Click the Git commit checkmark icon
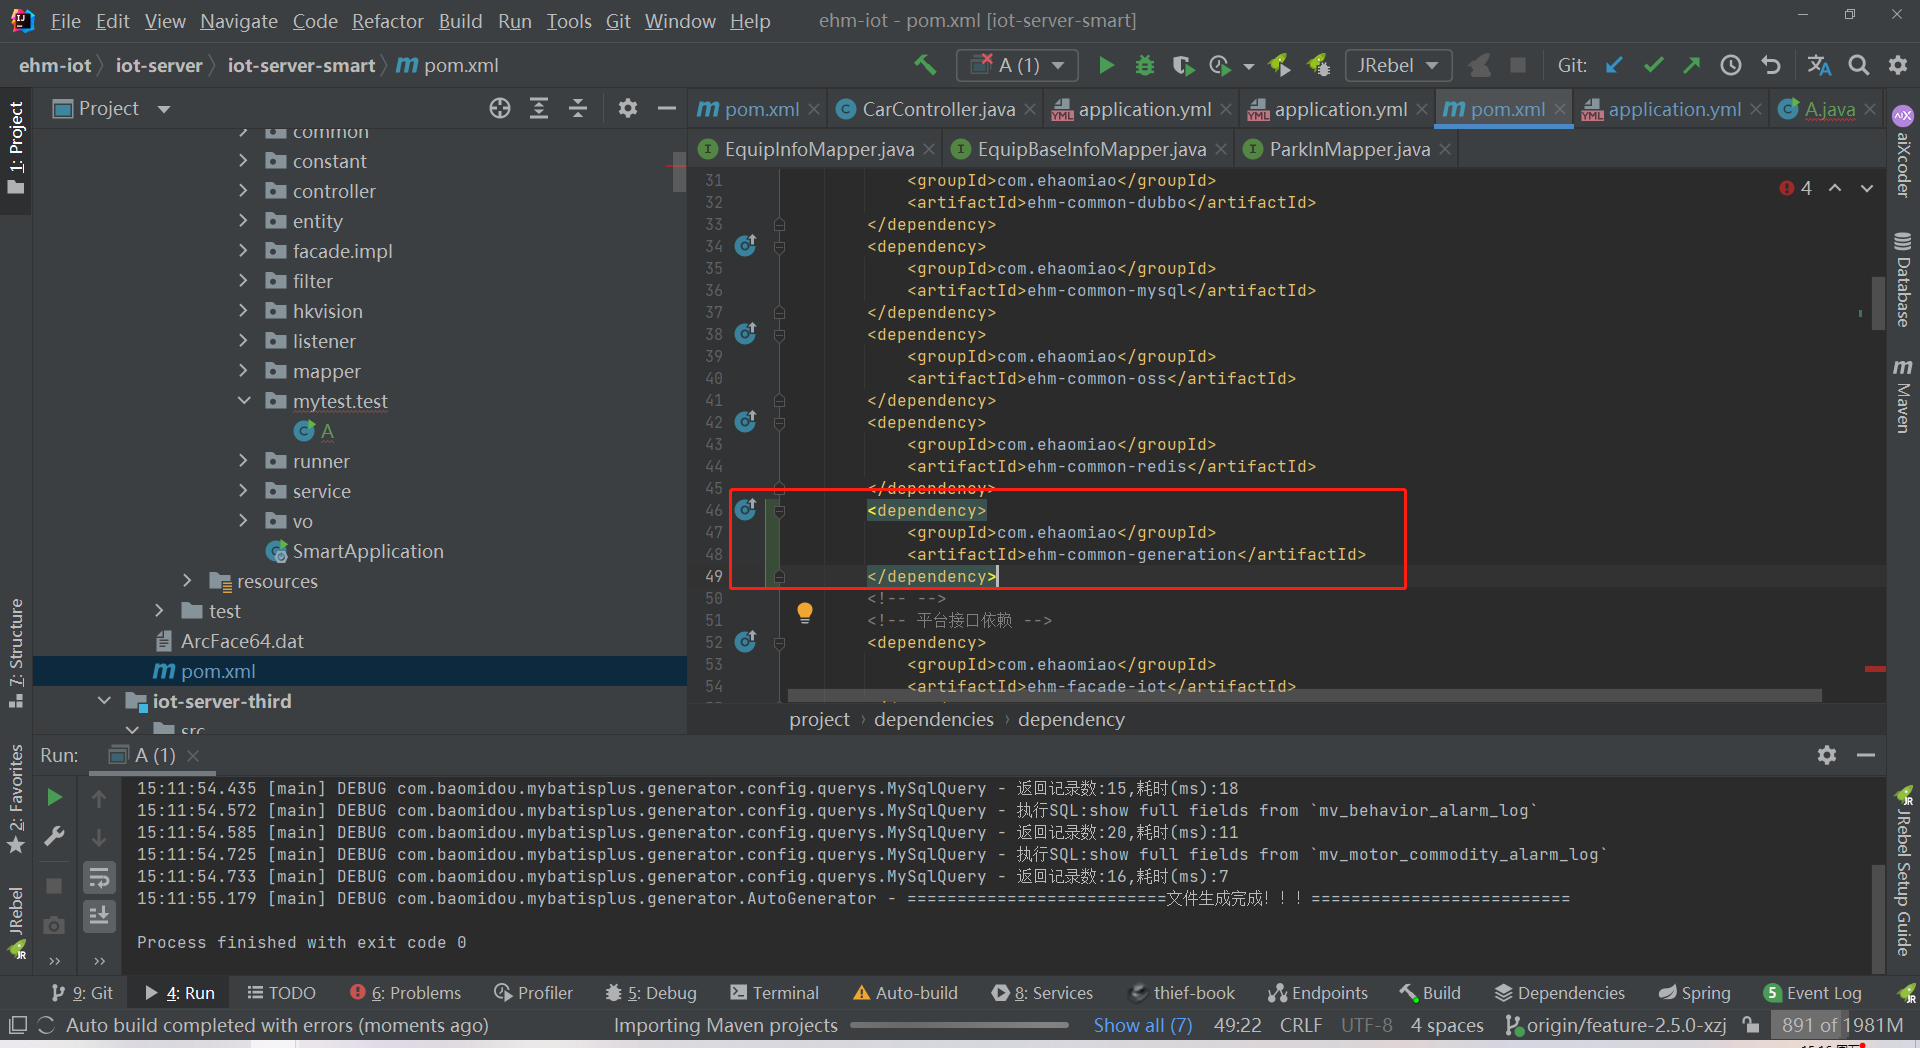The image size is (1920, 1048). click(1653, 66)
